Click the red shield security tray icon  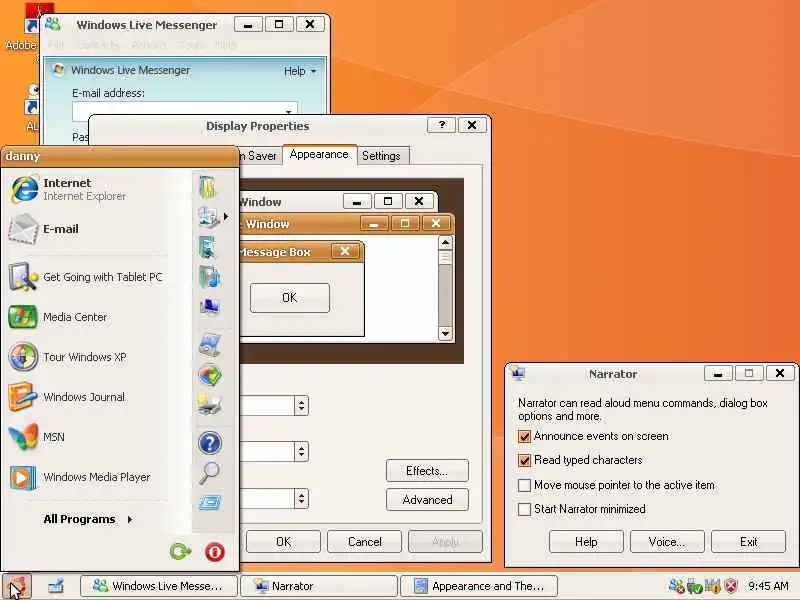731,586
